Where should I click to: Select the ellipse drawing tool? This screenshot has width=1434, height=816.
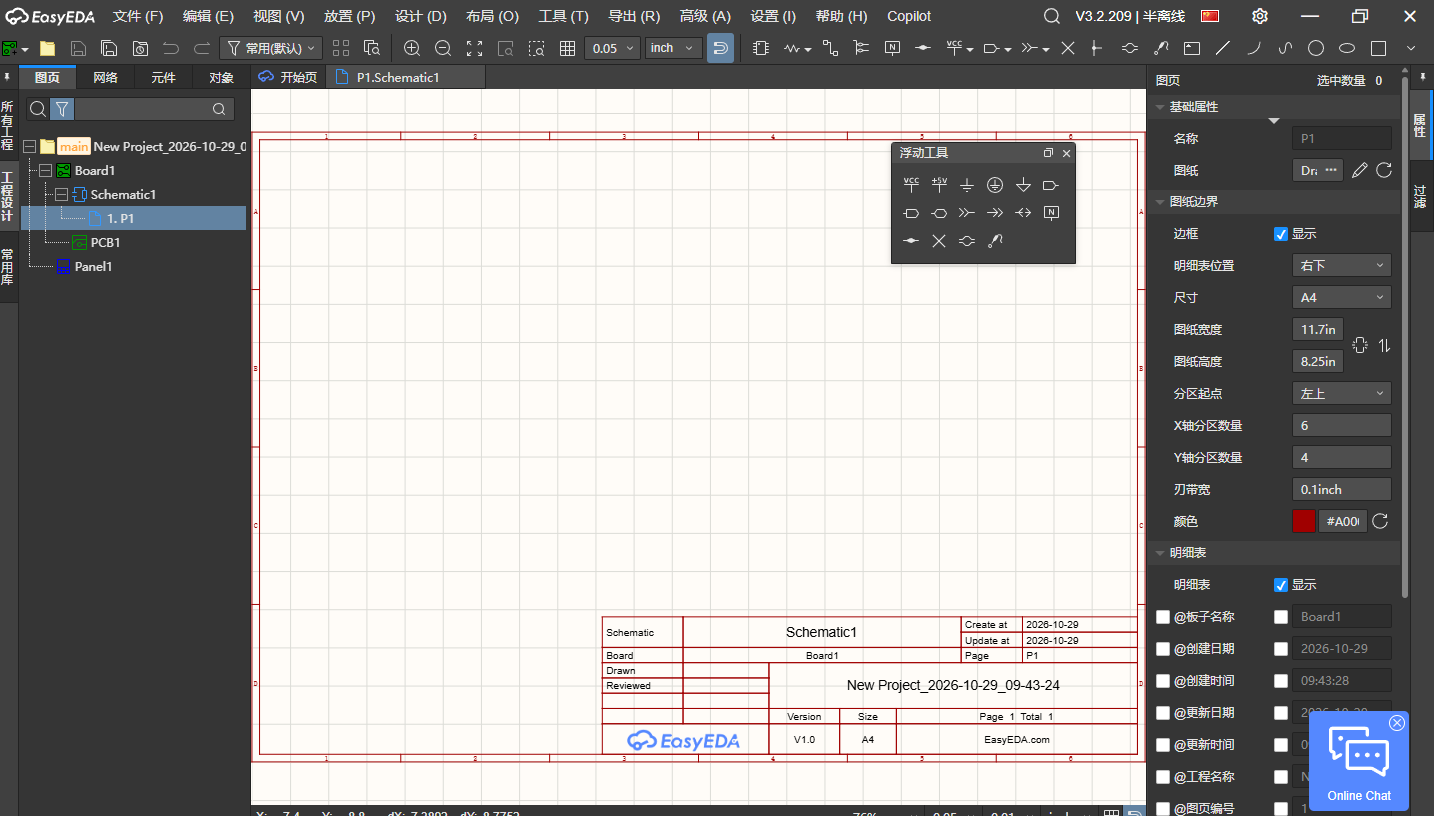(1347, 48)
